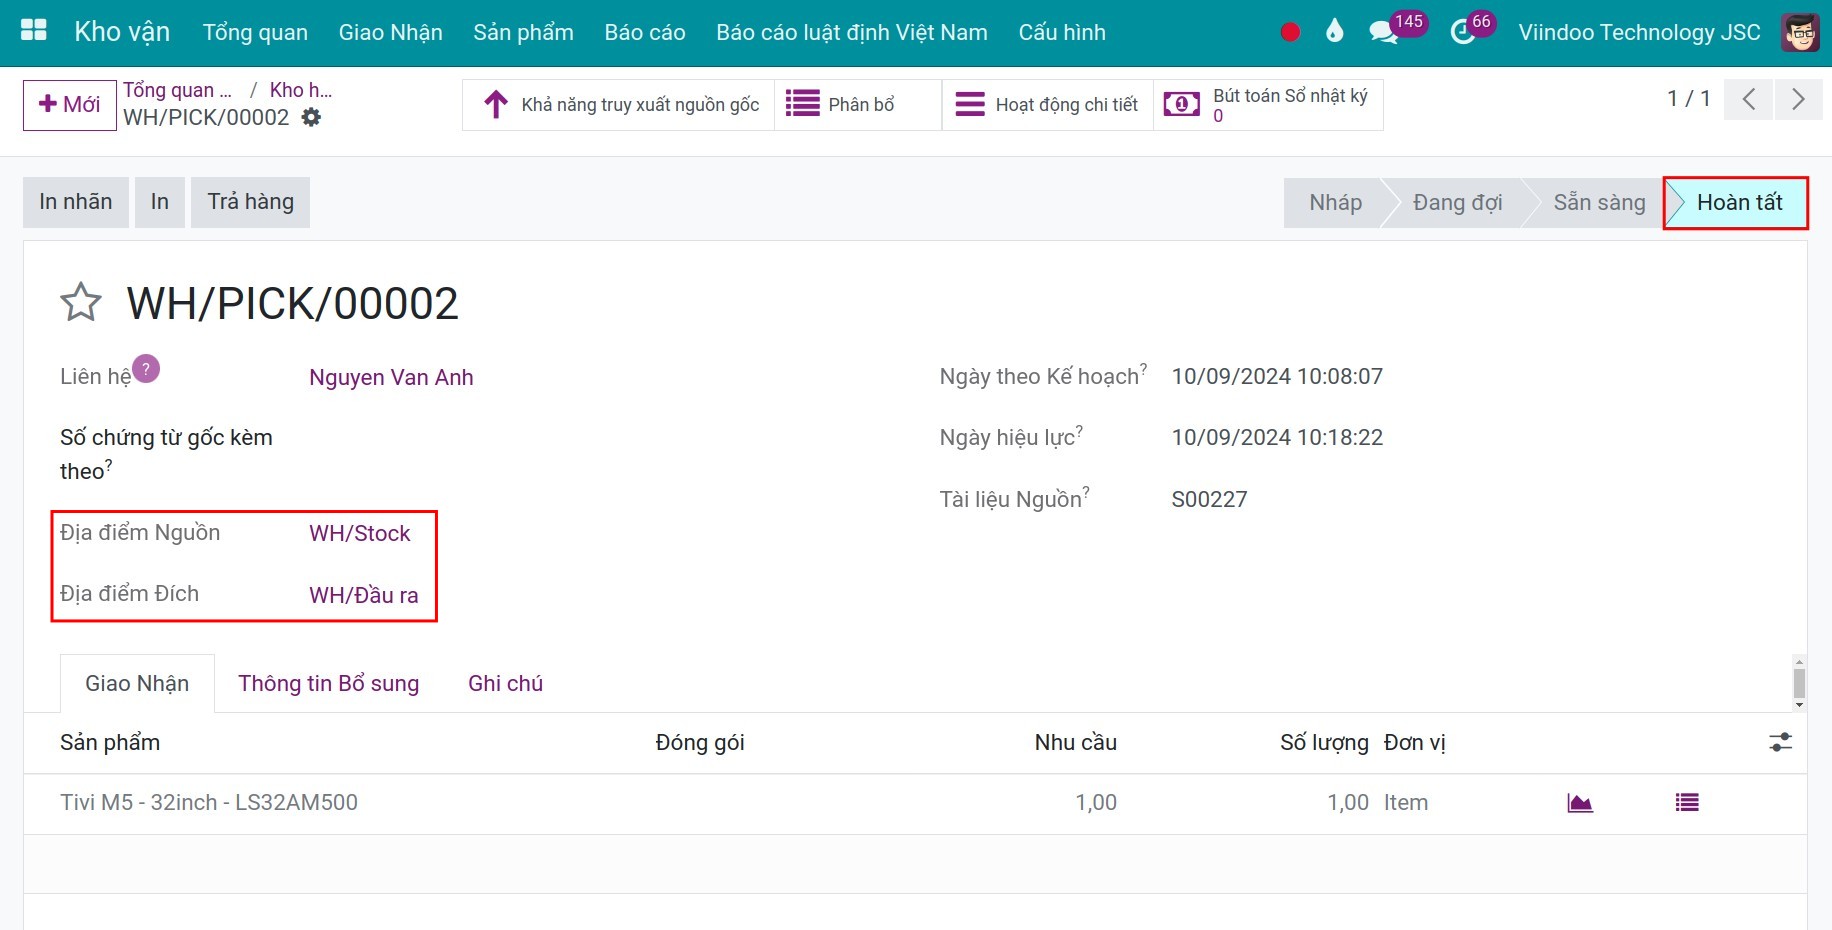The width and height of the screenshot is (1832, 930).
Task: Click Viindoo Technology JSC company switcher
Action: (1639, 32)
